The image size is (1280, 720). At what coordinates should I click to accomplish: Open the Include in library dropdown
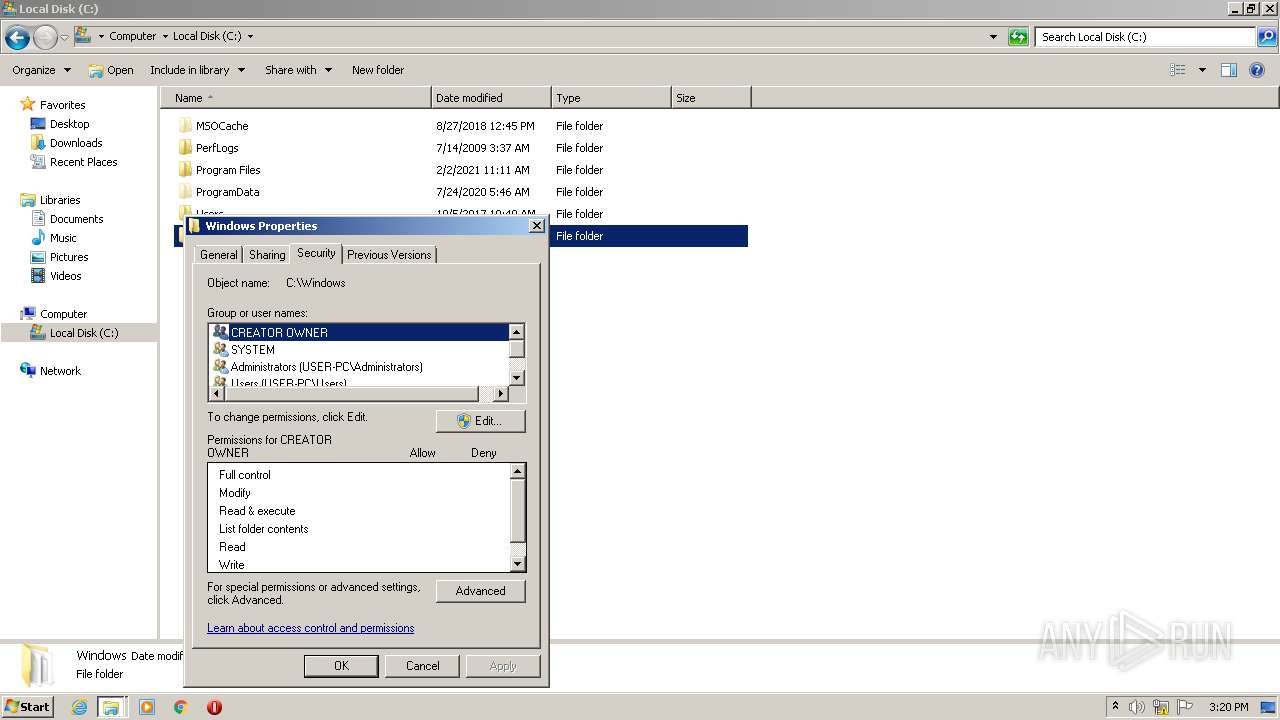point(197,70)
